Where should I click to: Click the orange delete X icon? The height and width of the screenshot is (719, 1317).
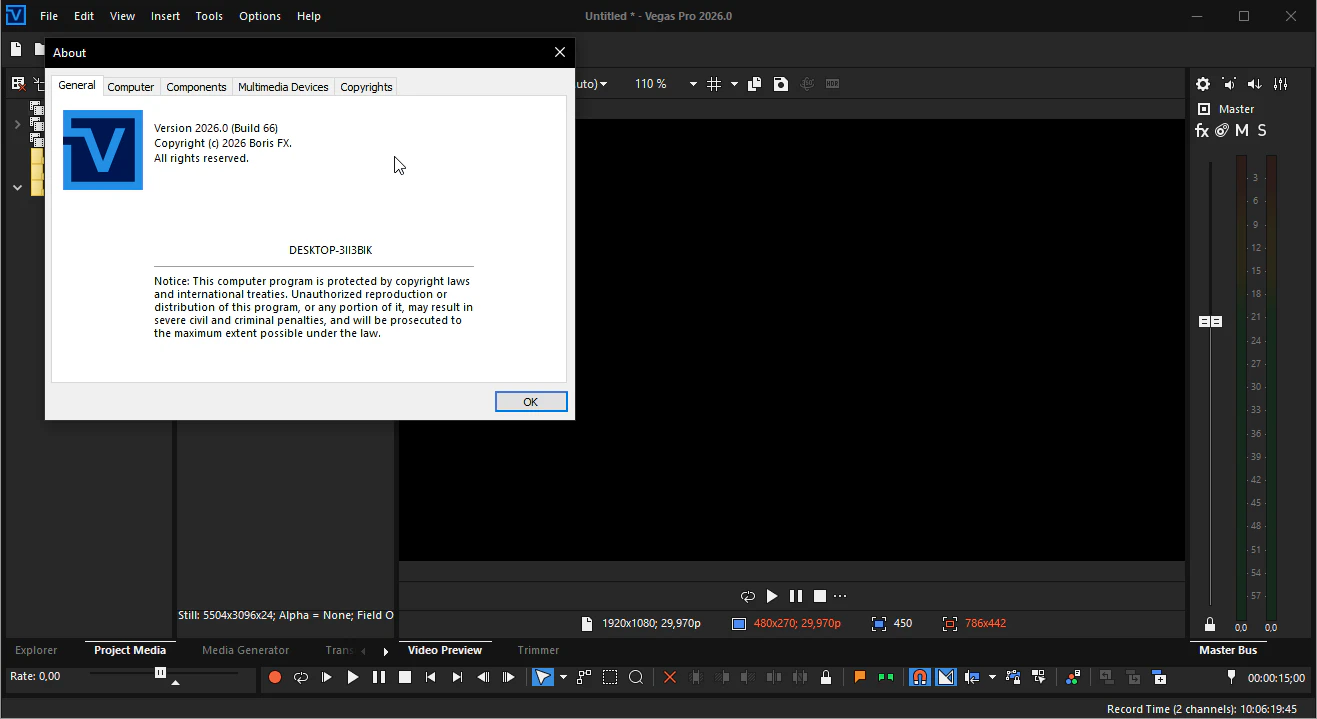point(670,677)
